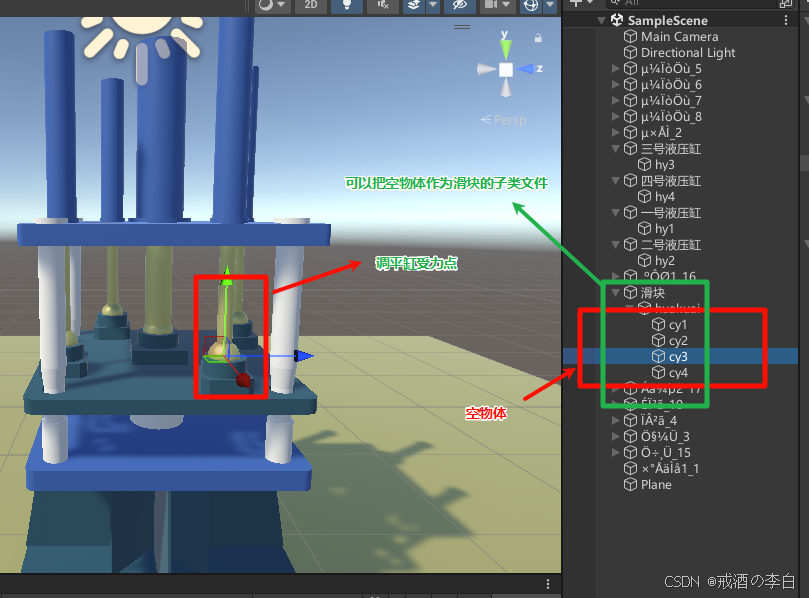
Task: Select the cy4 empty object
Action: click(x=677, y=373)
